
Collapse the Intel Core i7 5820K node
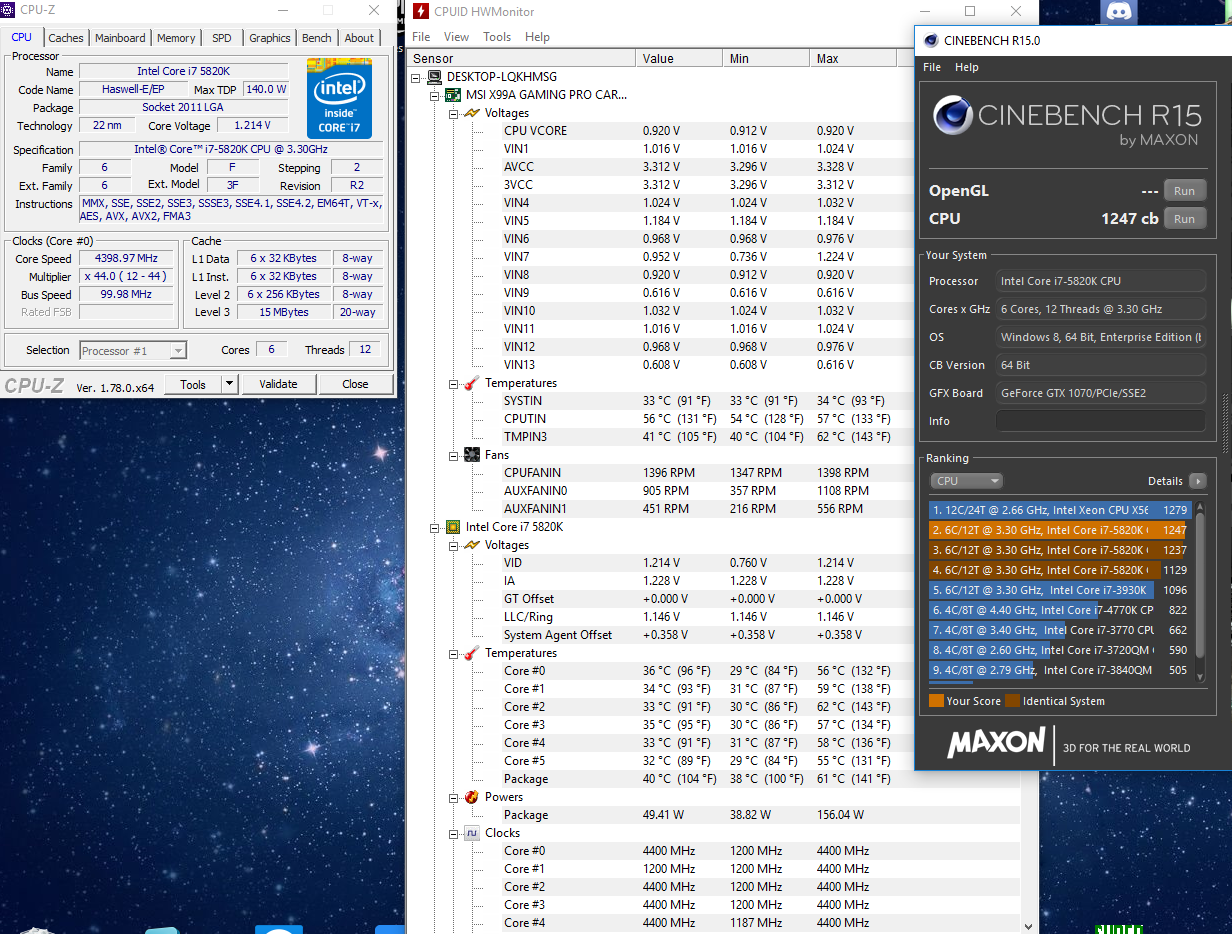tap(434, 527)
